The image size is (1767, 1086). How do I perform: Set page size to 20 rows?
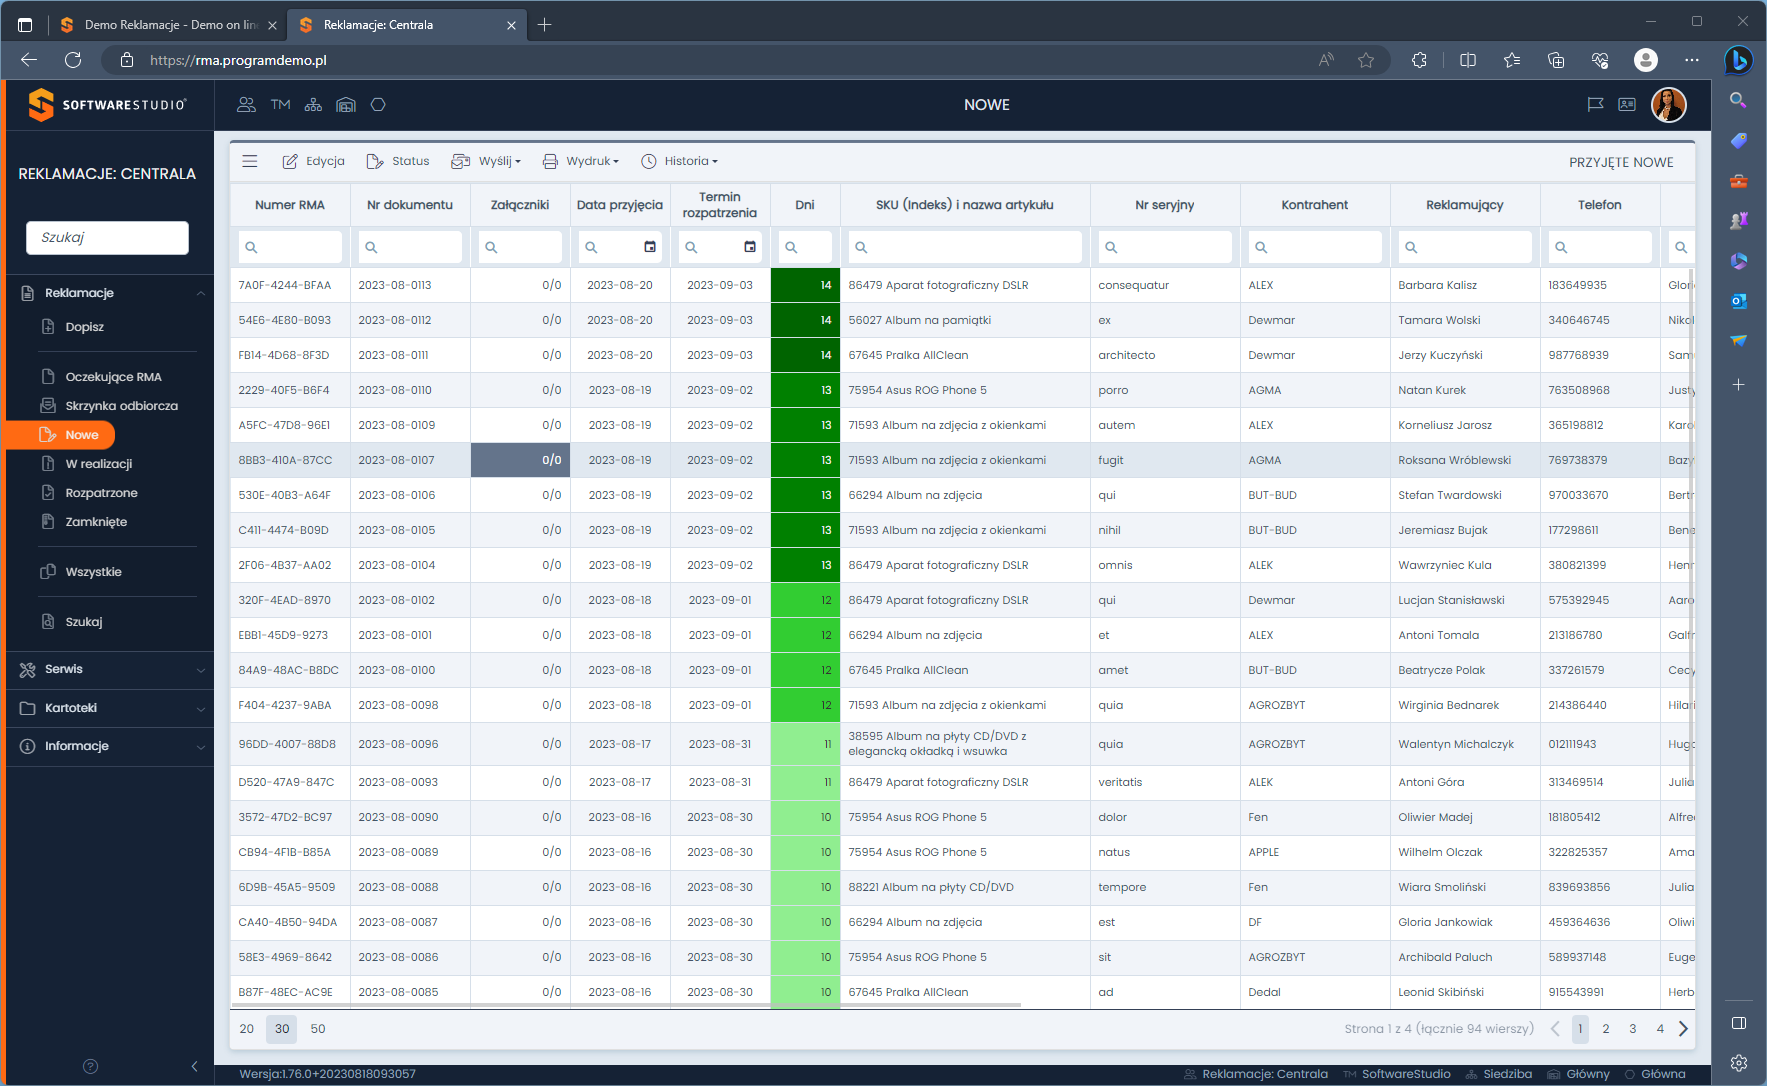(x=247, y=1029)
